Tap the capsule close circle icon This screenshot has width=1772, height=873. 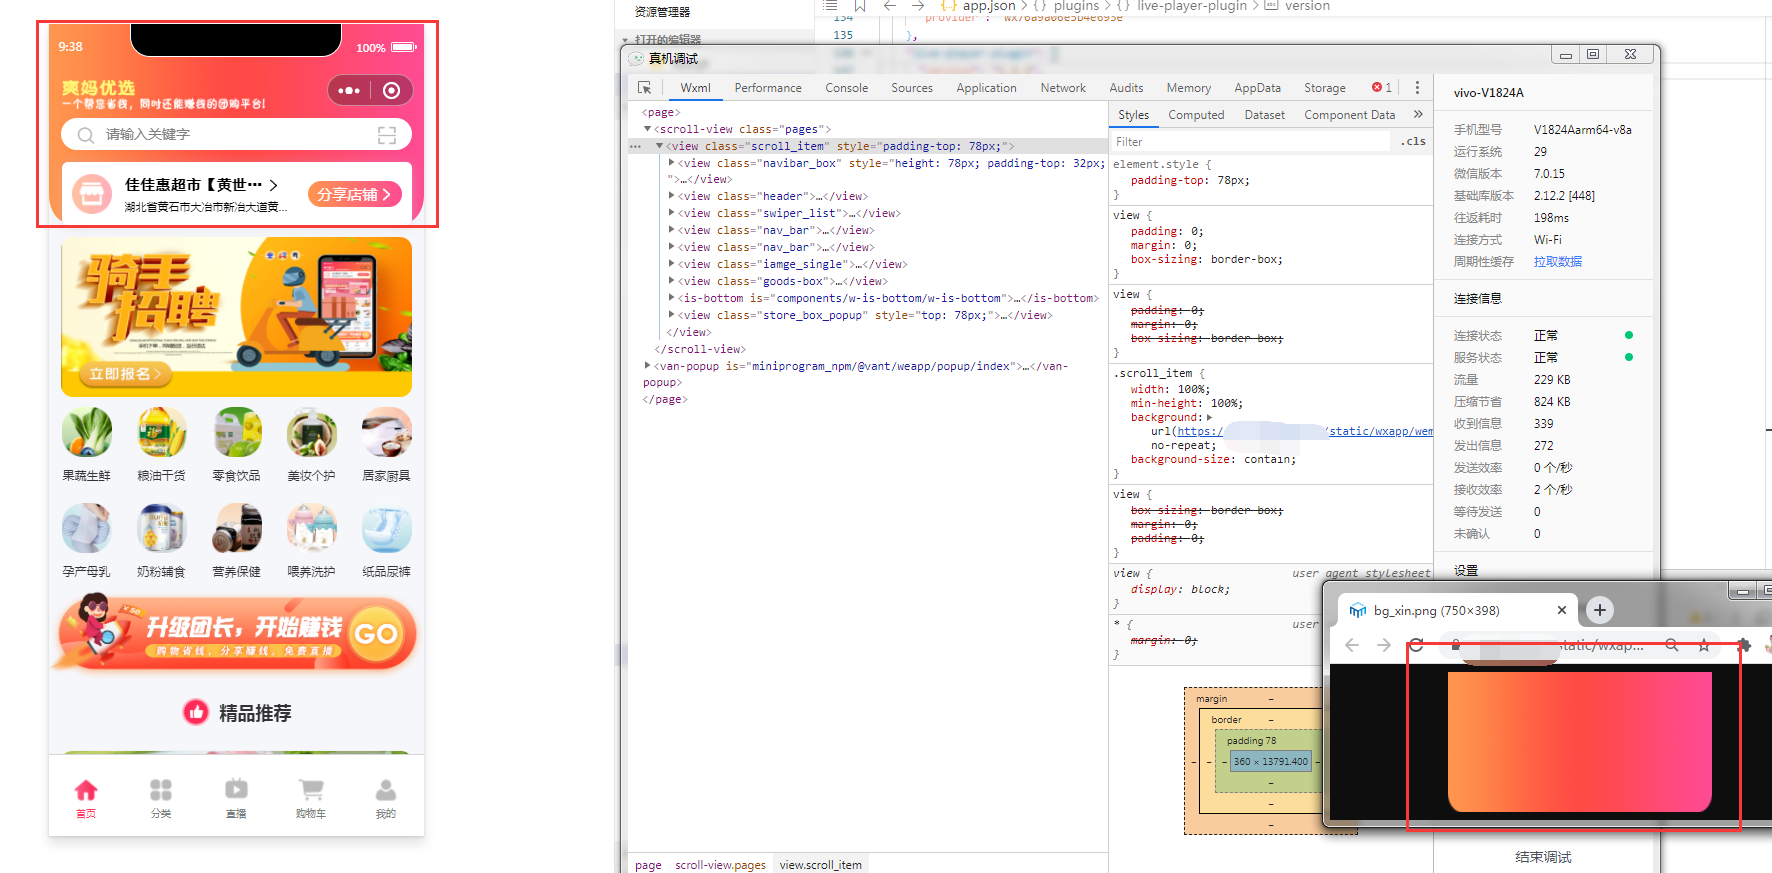click(x=392, y=91)
